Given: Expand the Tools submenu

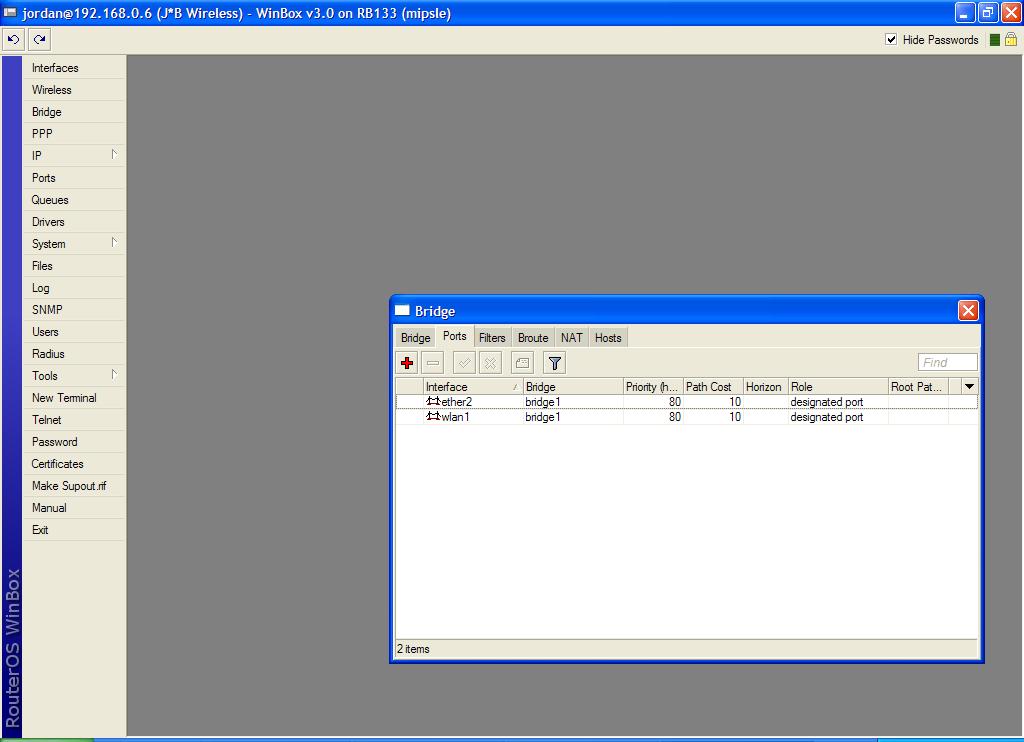Looking at the screenshot, I should pyautogui.click(x=114, y=375).
